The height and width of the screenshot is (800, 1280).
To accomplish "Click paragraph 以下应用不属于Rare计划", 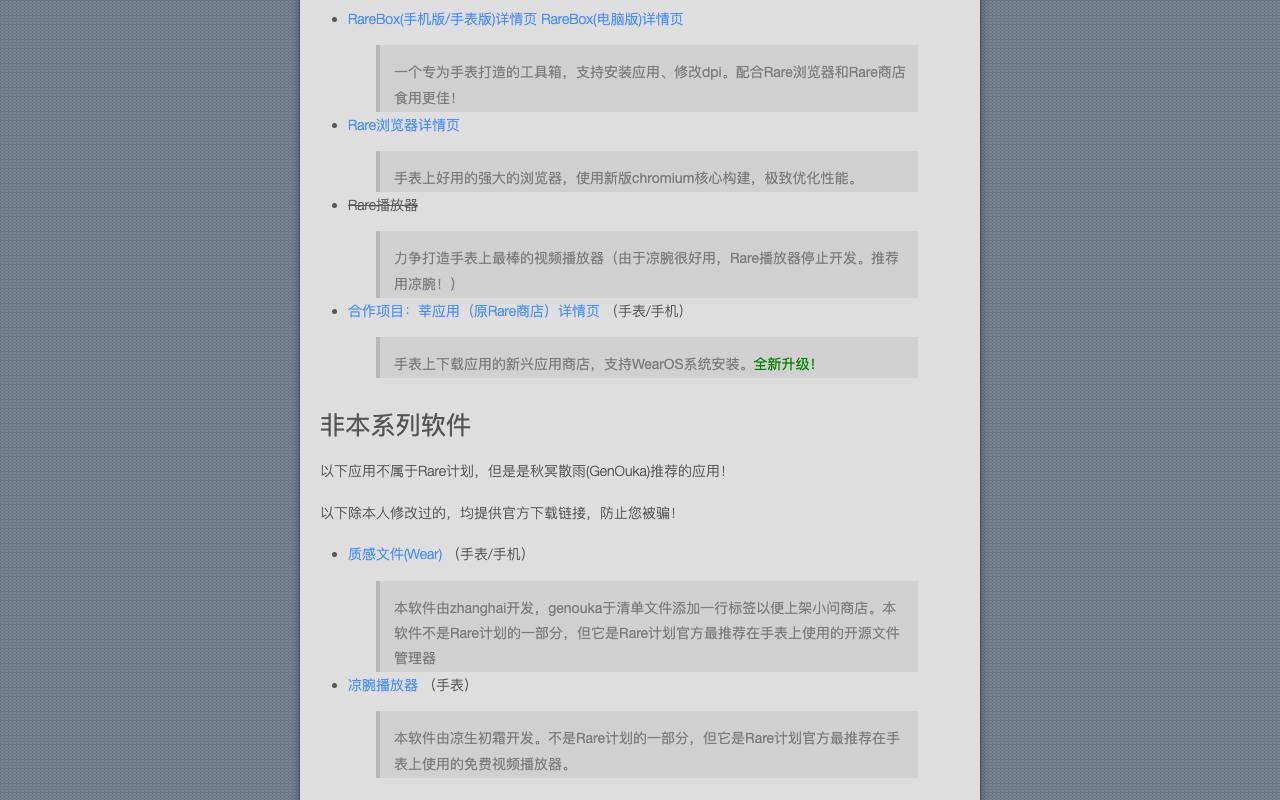I will tap(525, 471).
